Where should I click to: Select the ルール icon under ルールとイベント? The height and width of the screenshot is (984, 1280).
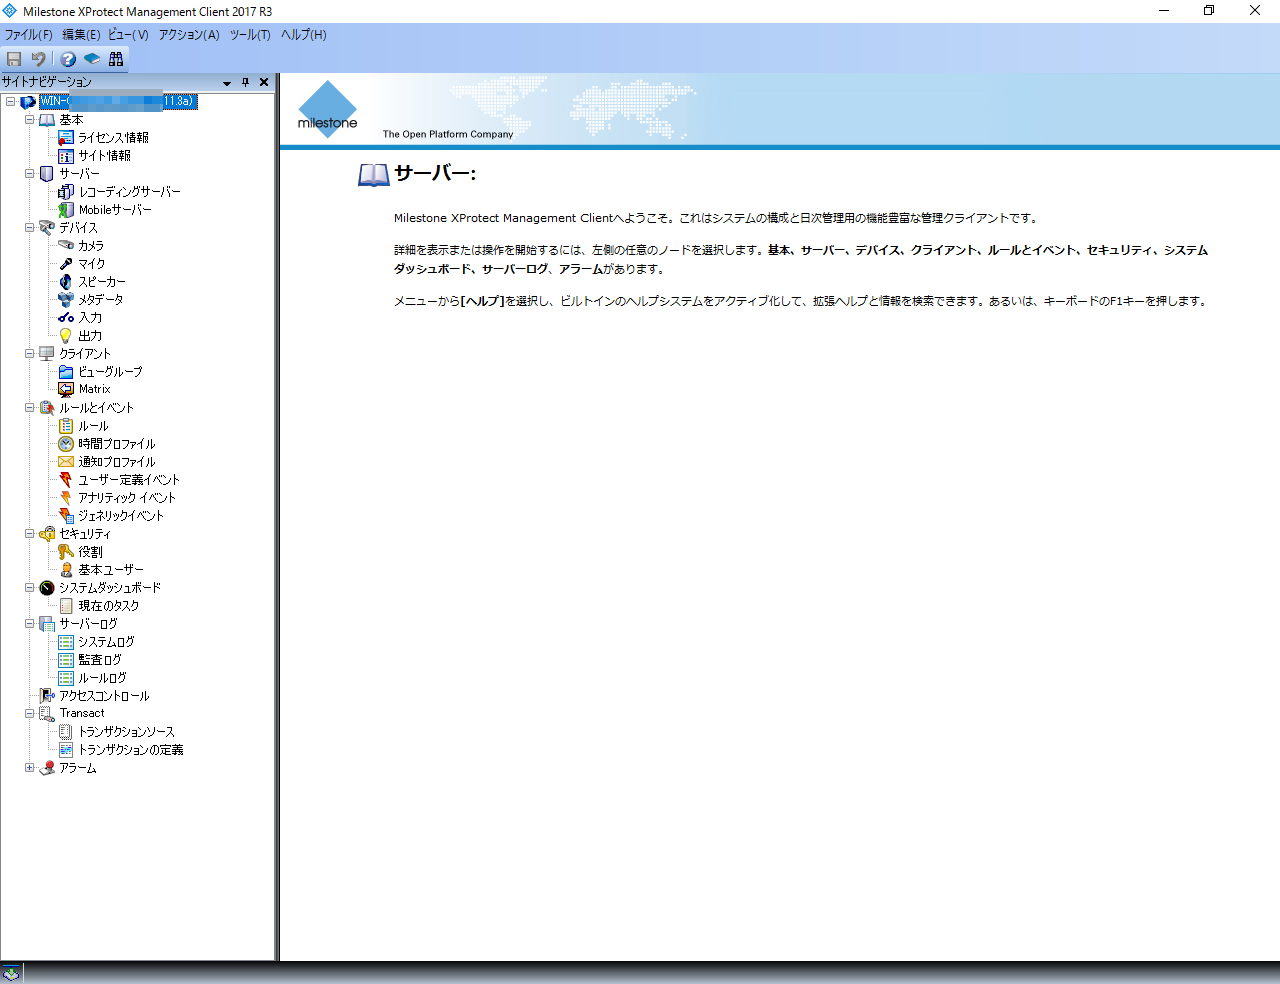point(66,425)
